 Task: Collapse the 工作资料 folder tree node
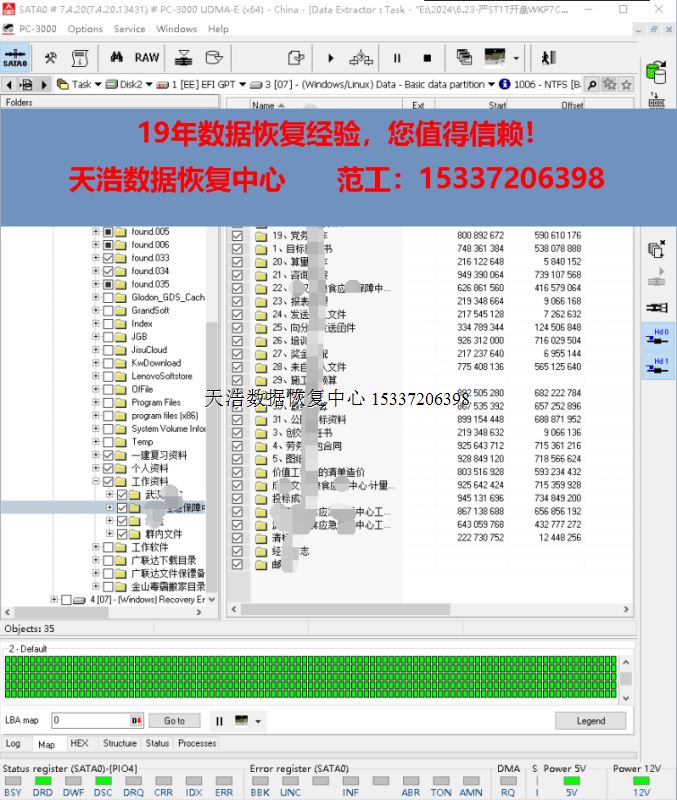pos(96,481)
